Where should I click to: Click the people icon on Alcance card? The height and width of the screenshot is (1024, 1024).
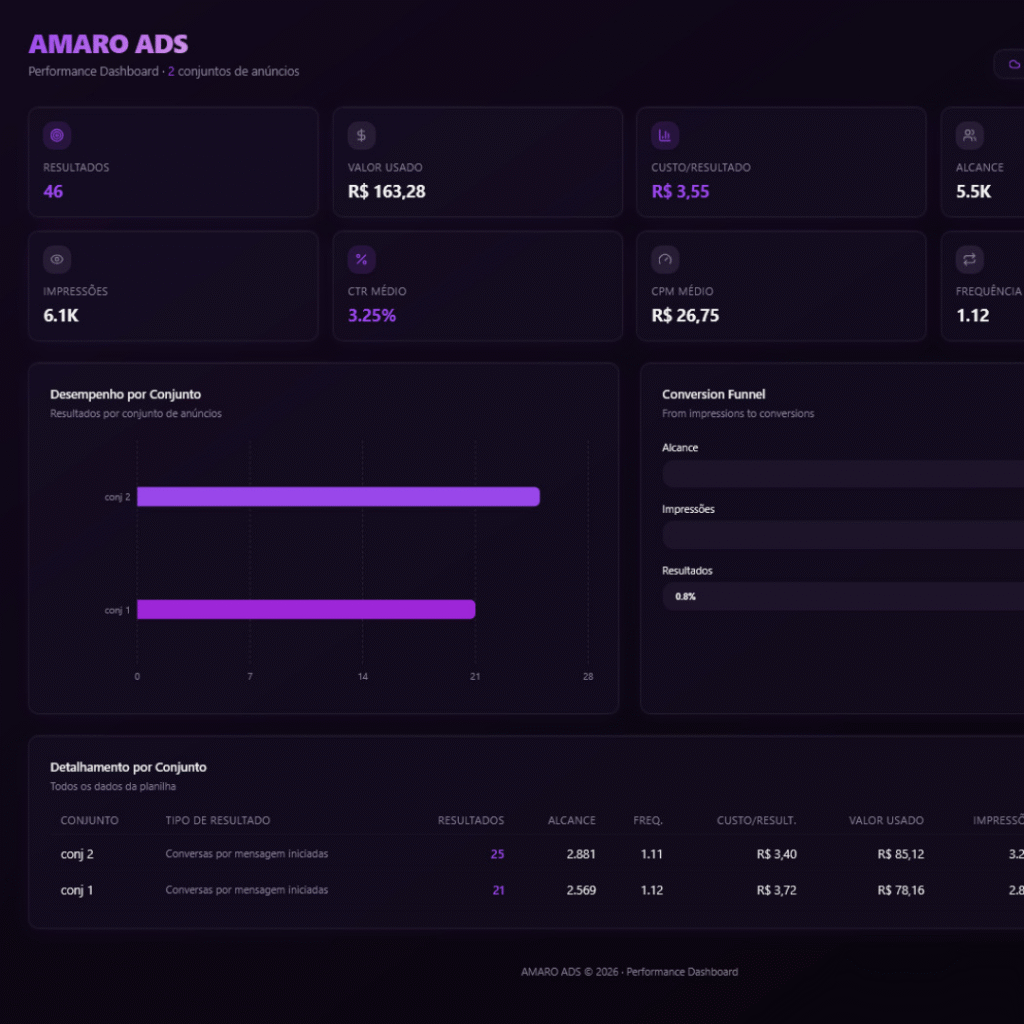(x=969, y=136)
